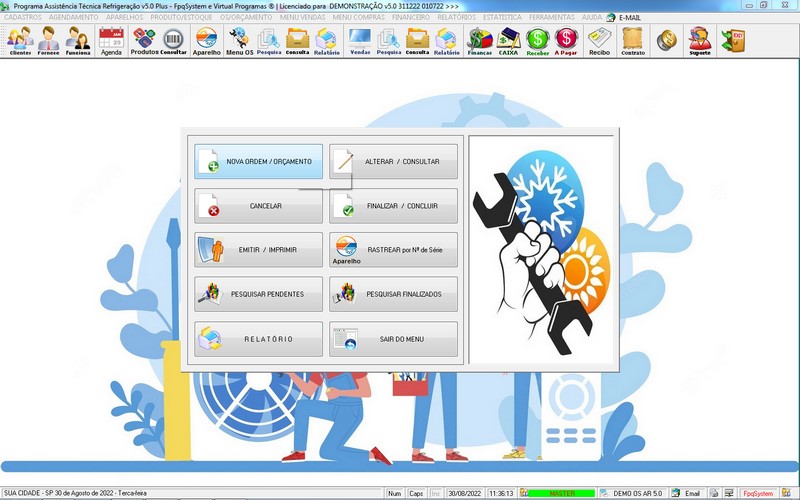Click the PESQUISAR PENDENTES button
800x500 pixels.
pos(258,294)
